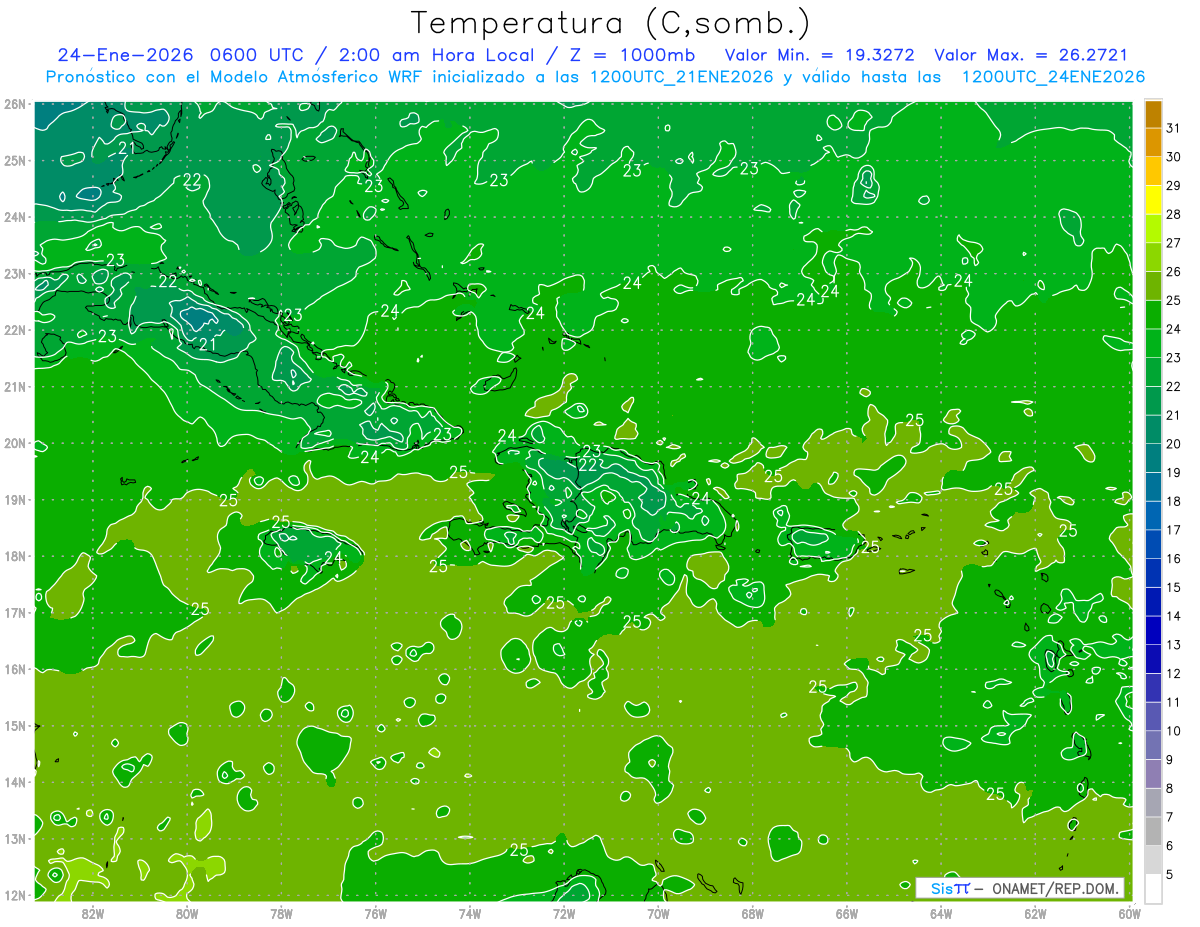Click the 28 label on the color scale
The width and height of the screenshot is (1200, 927).
(1173, 214)
